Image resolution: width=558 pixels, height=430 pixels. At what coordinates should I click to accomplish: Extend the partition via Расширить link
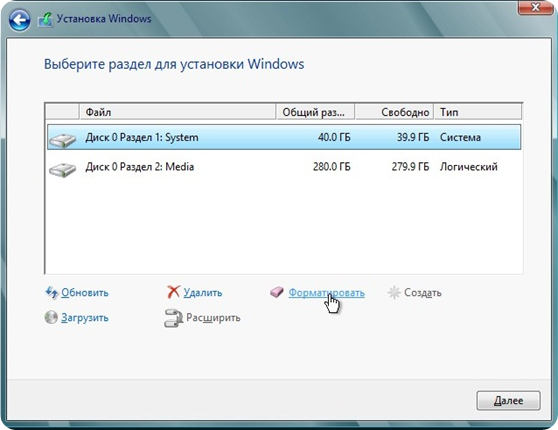pyautogui.click(x=213, y=318)
